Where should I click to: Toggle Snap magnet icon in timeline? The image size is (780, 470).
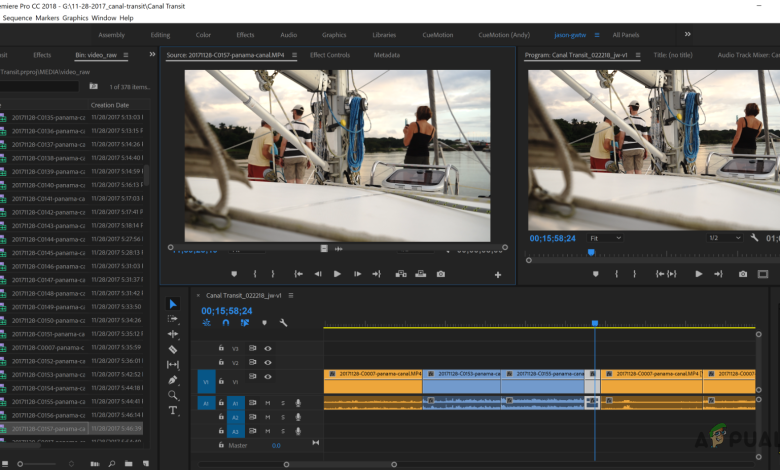[x=226, y=323]
